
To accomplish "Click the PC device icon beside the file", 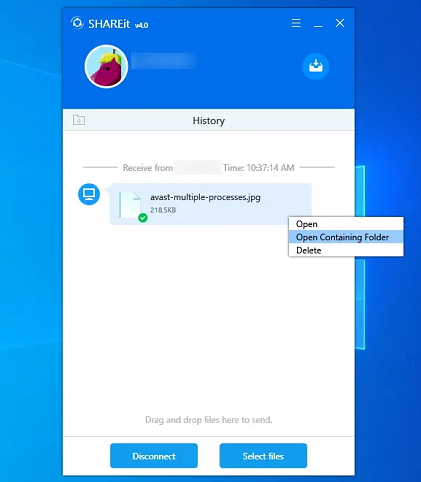I will click(89, 194).
